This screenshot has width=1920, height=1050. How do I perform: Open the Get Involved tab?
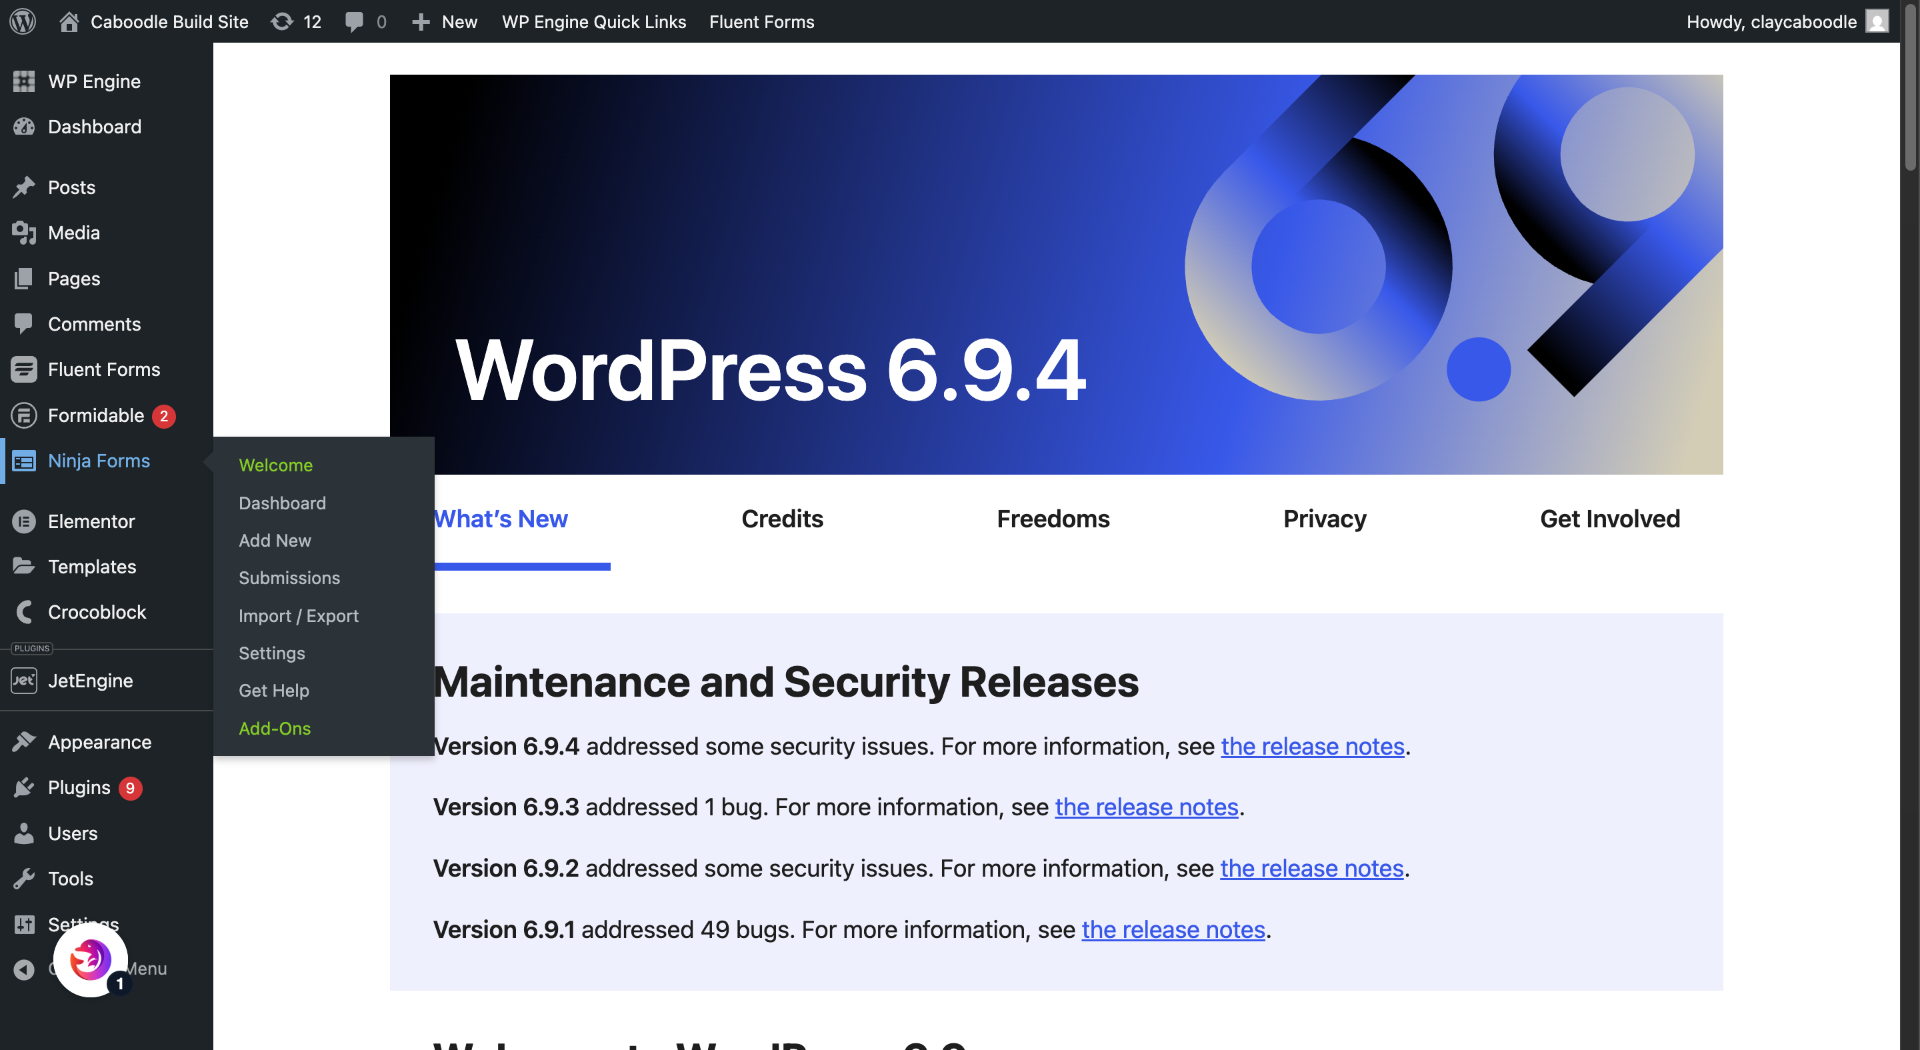click(x=1610, y=519)
